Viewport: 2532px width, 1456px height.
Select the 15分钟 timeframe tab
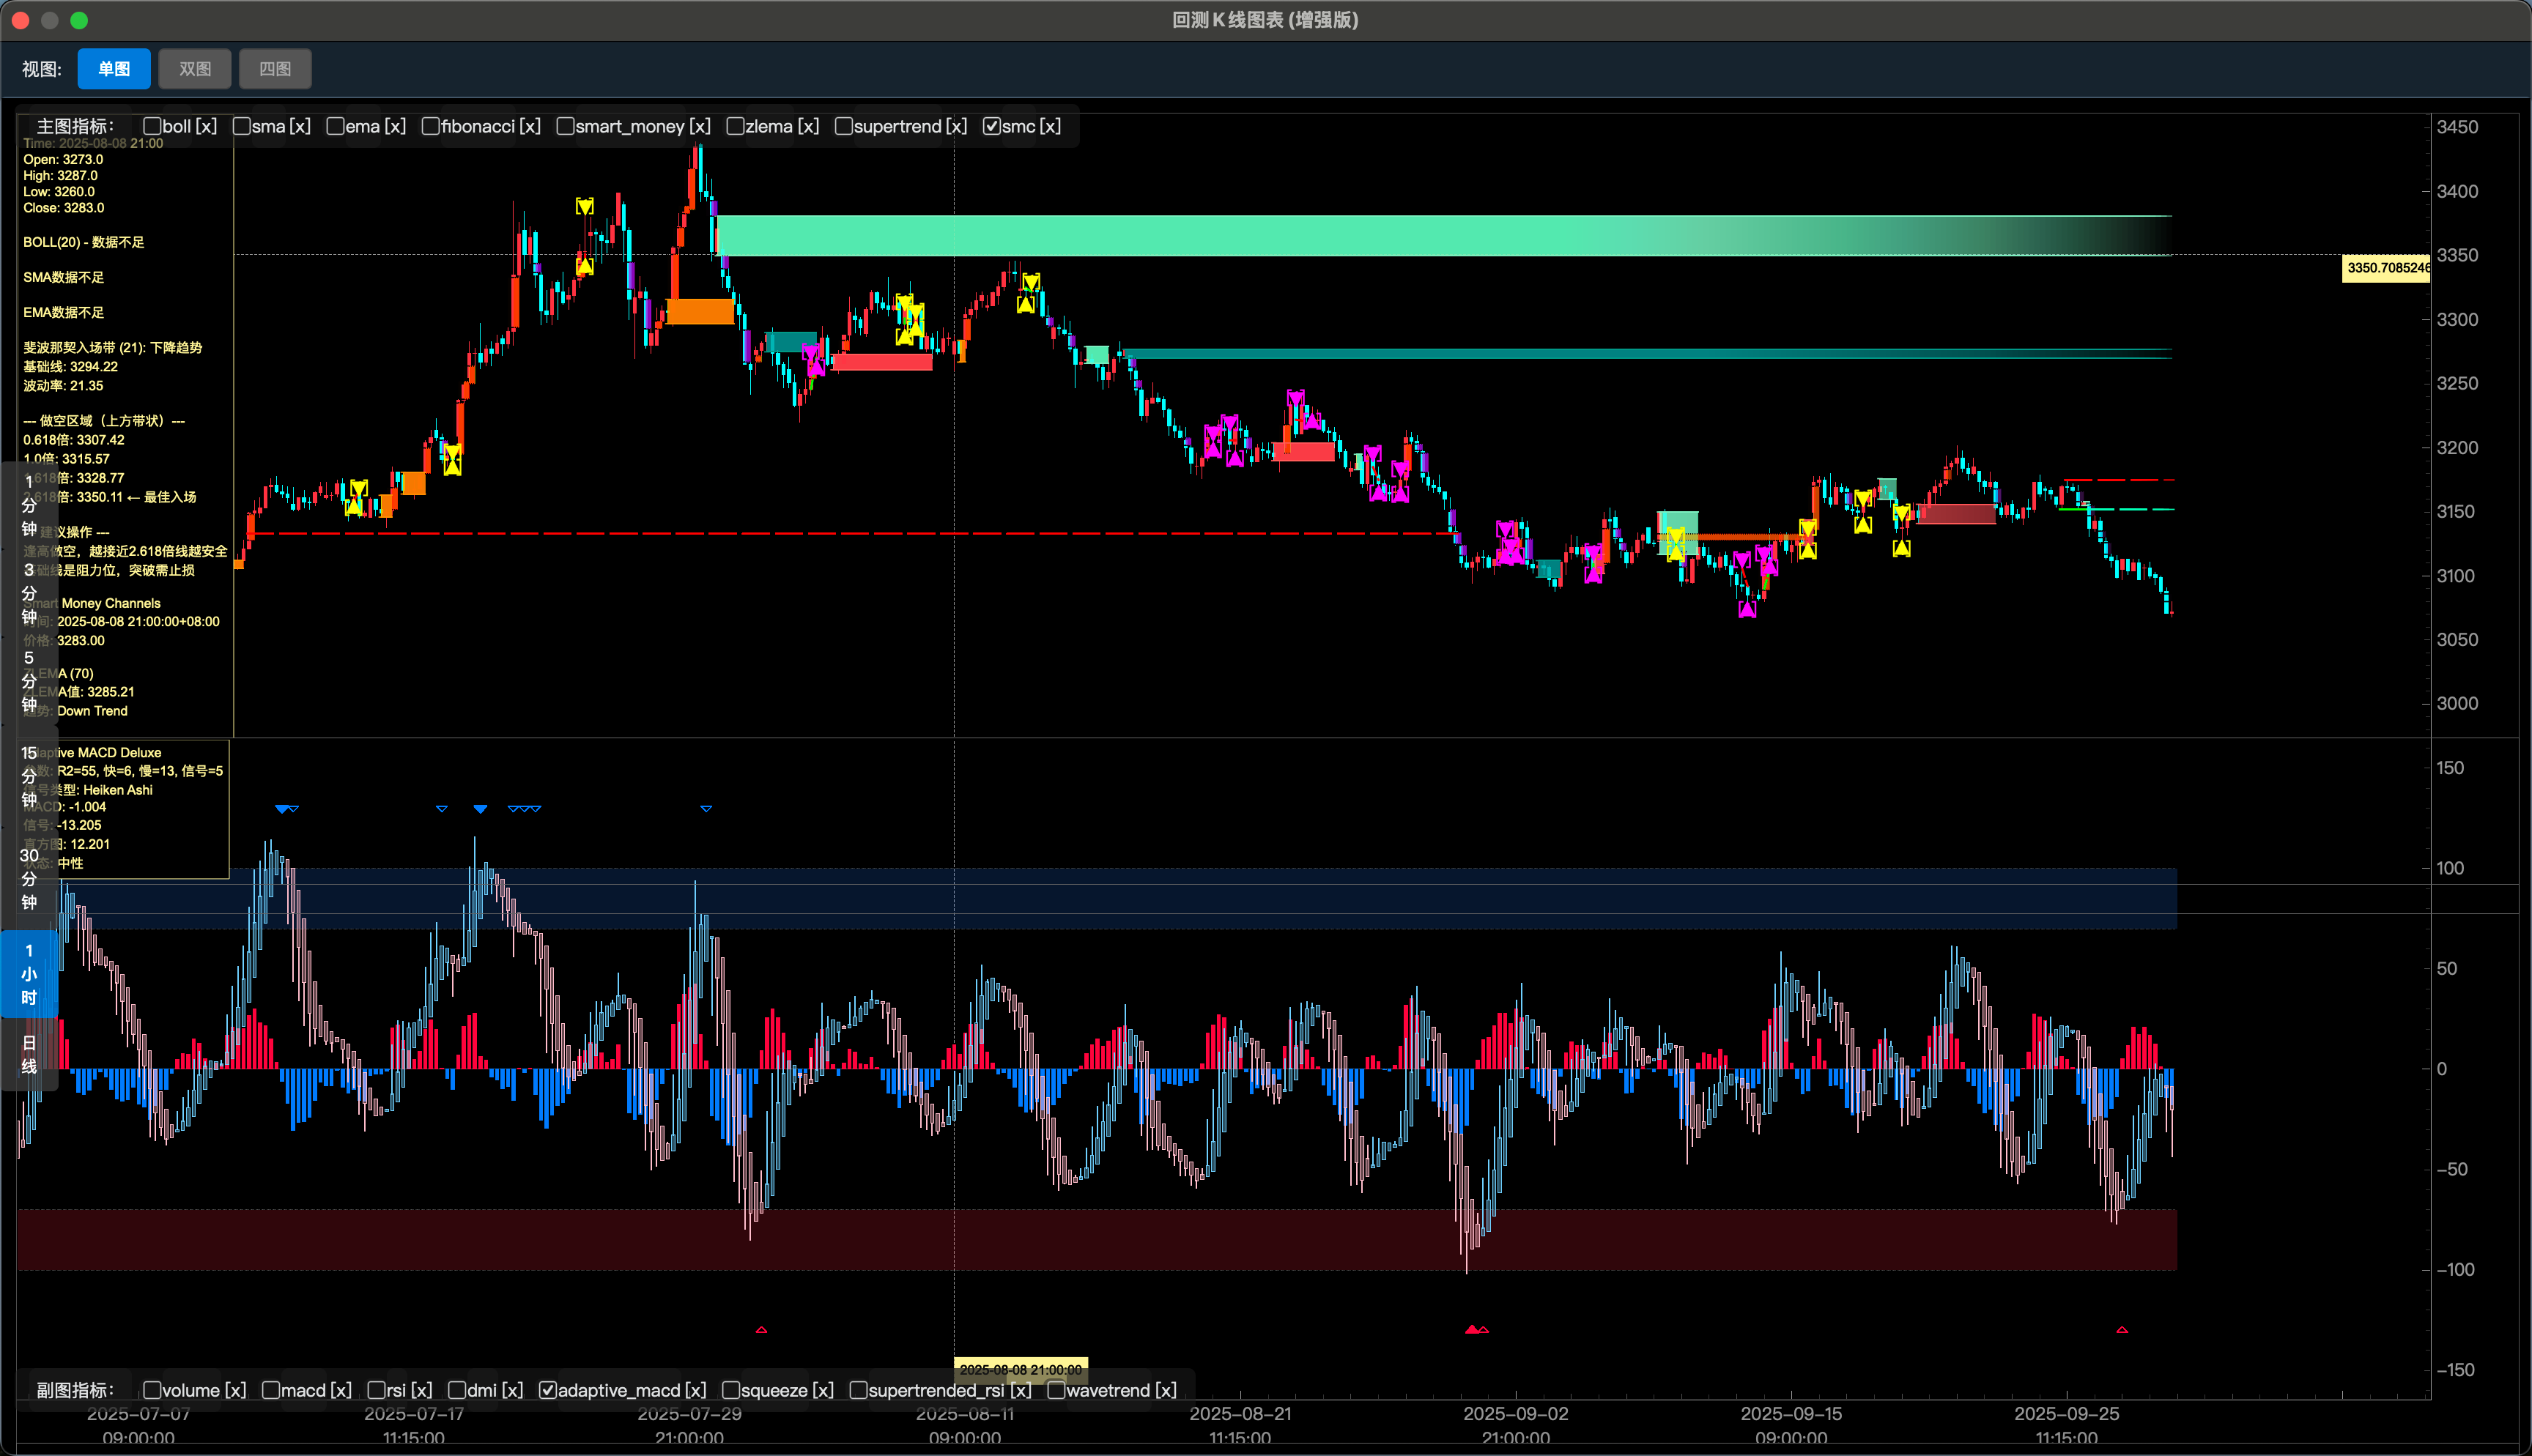29,776
